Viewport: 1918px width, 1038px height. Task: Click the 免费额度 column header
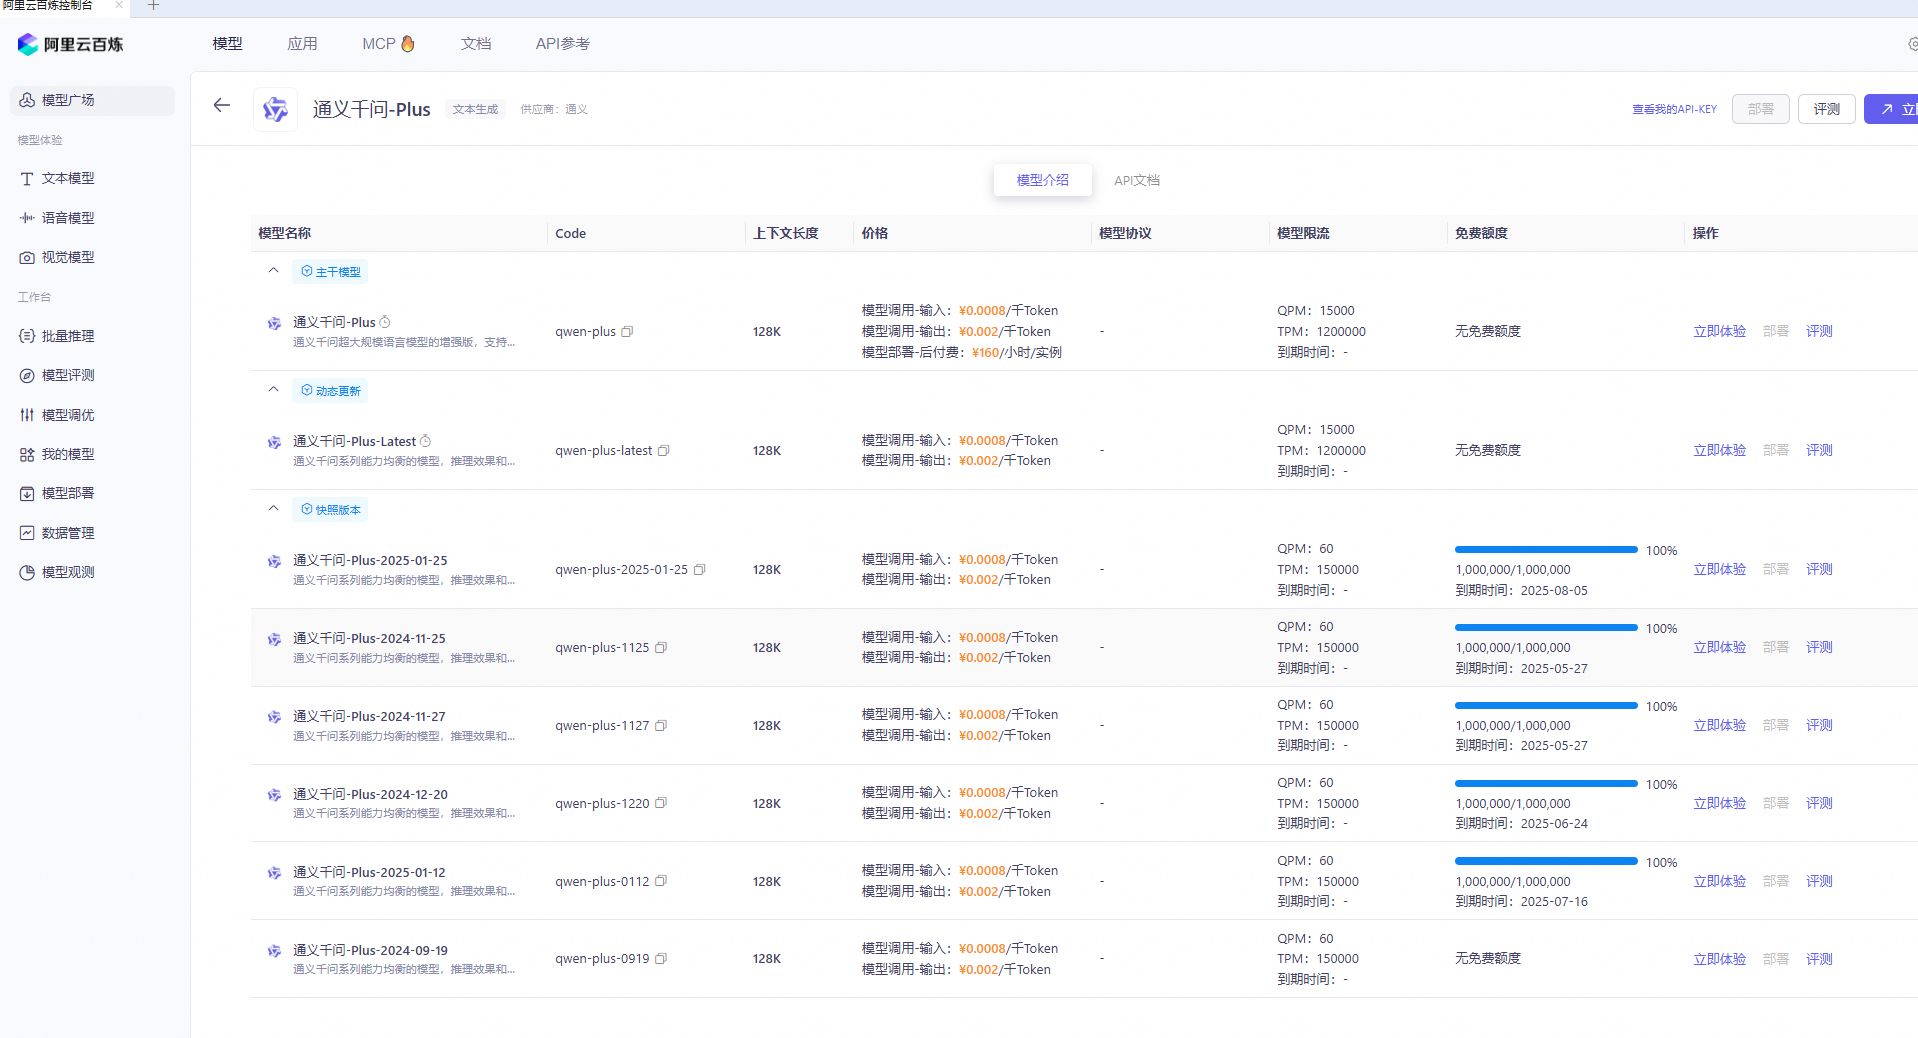1481,234
